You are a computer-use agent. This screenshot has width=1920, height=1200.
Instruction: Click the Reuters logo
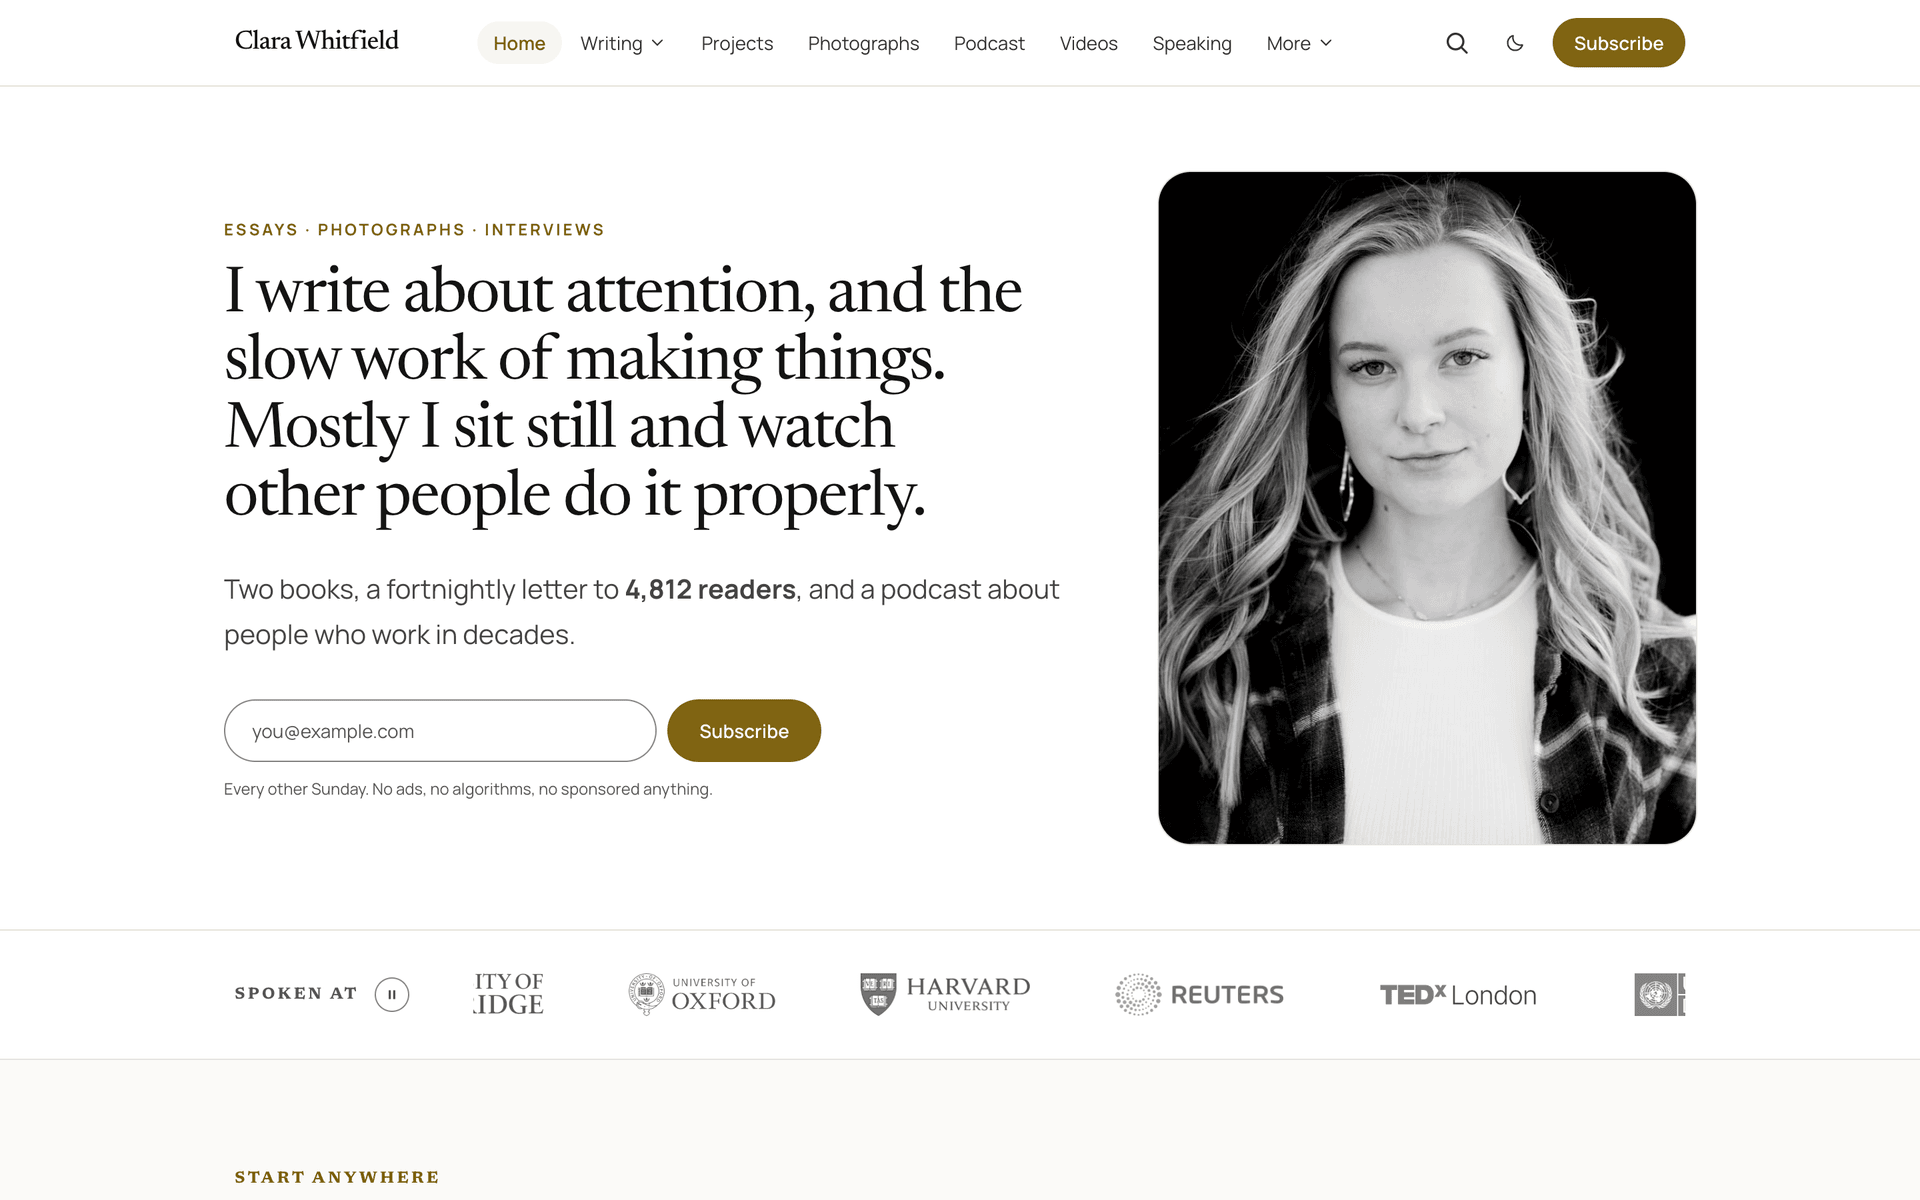coord(1199,994)
